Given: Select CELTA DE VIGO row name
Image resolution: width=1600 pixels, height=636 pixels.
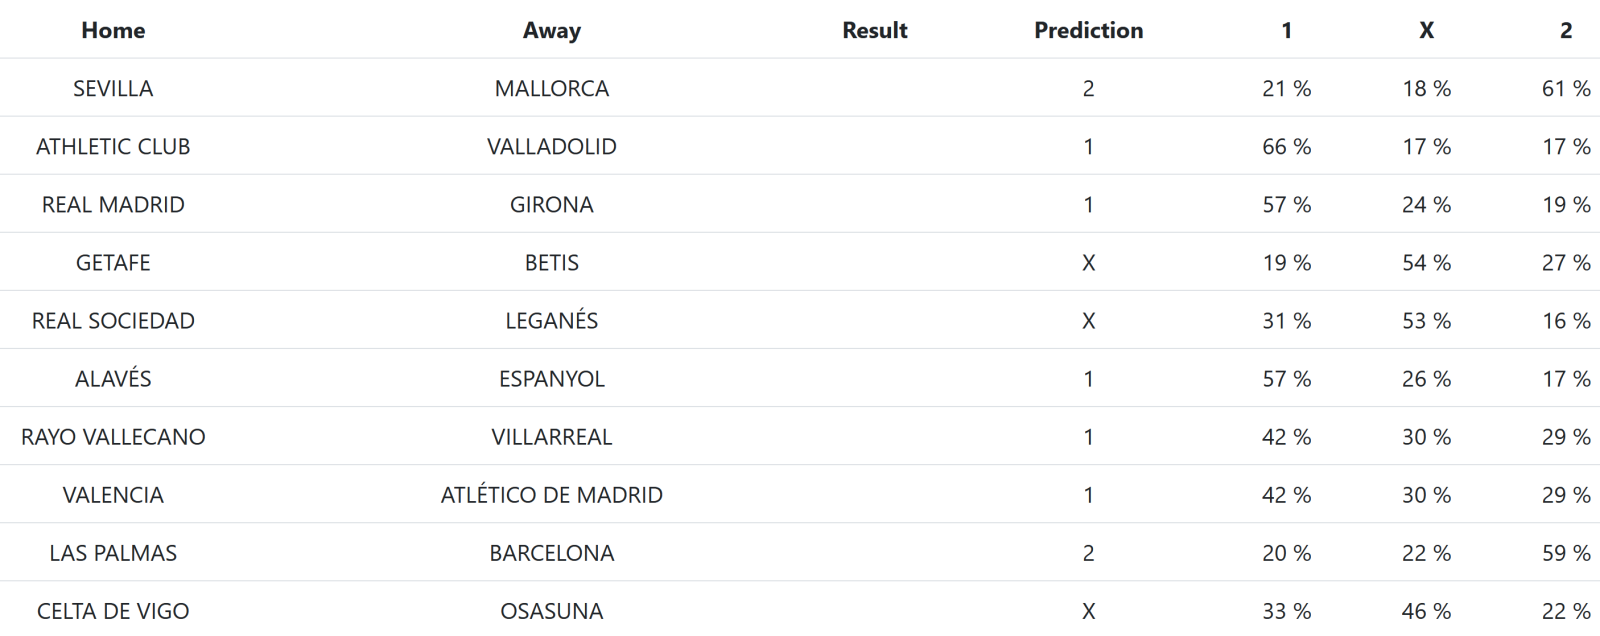Looking at the screenshot, I should 113,610.
